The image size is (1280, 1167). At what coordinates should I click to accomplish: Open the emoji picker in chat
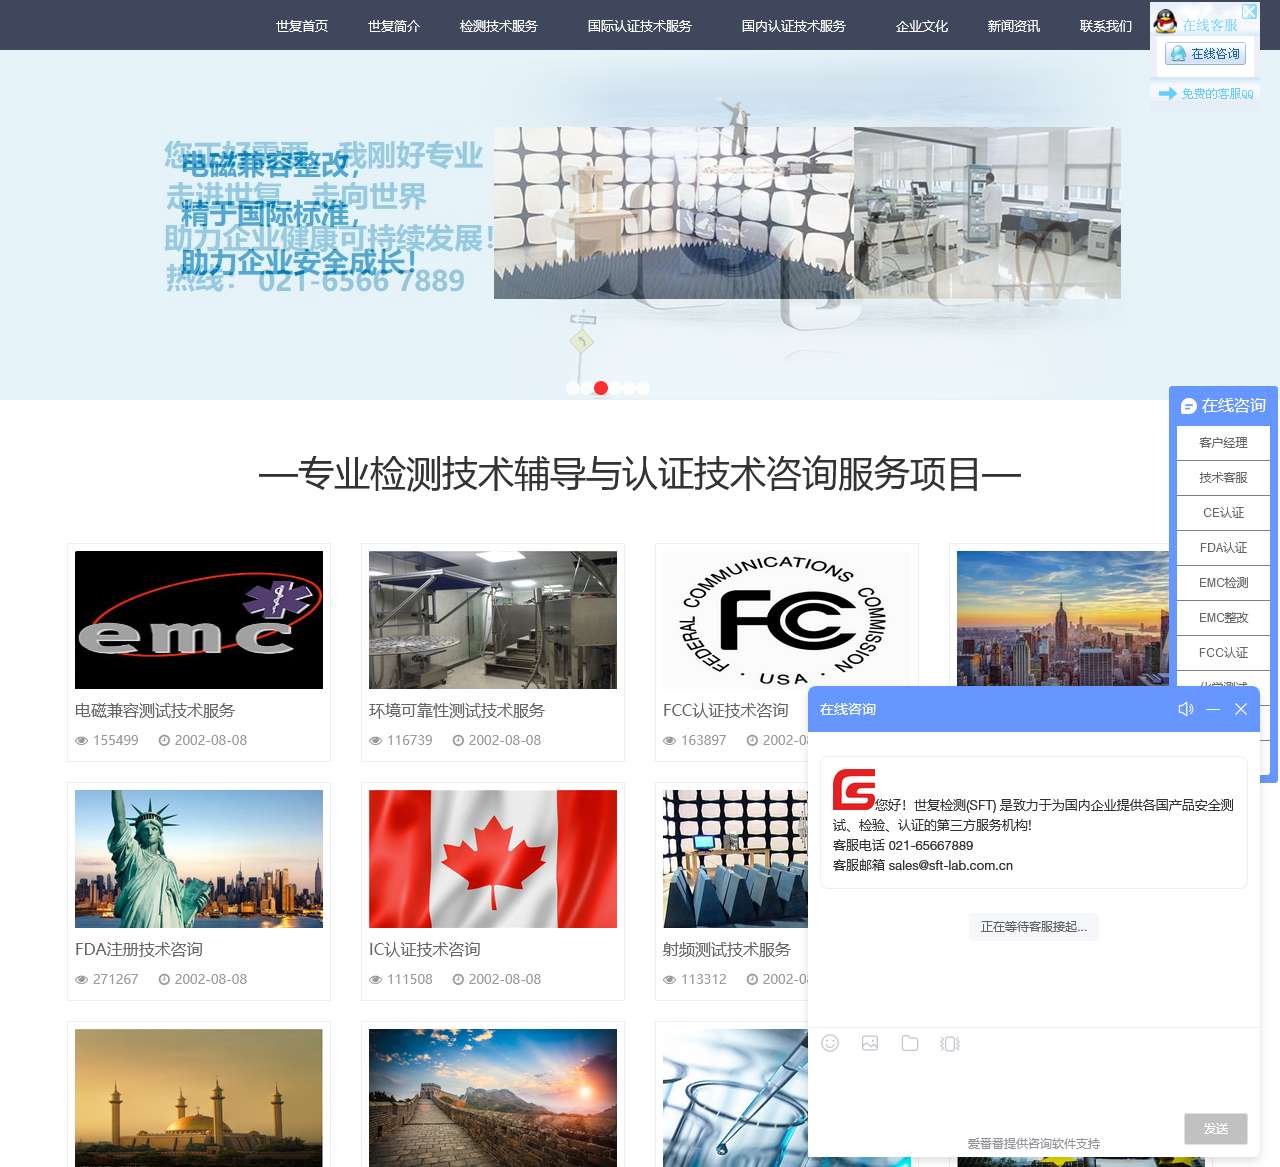(830, 1043)
